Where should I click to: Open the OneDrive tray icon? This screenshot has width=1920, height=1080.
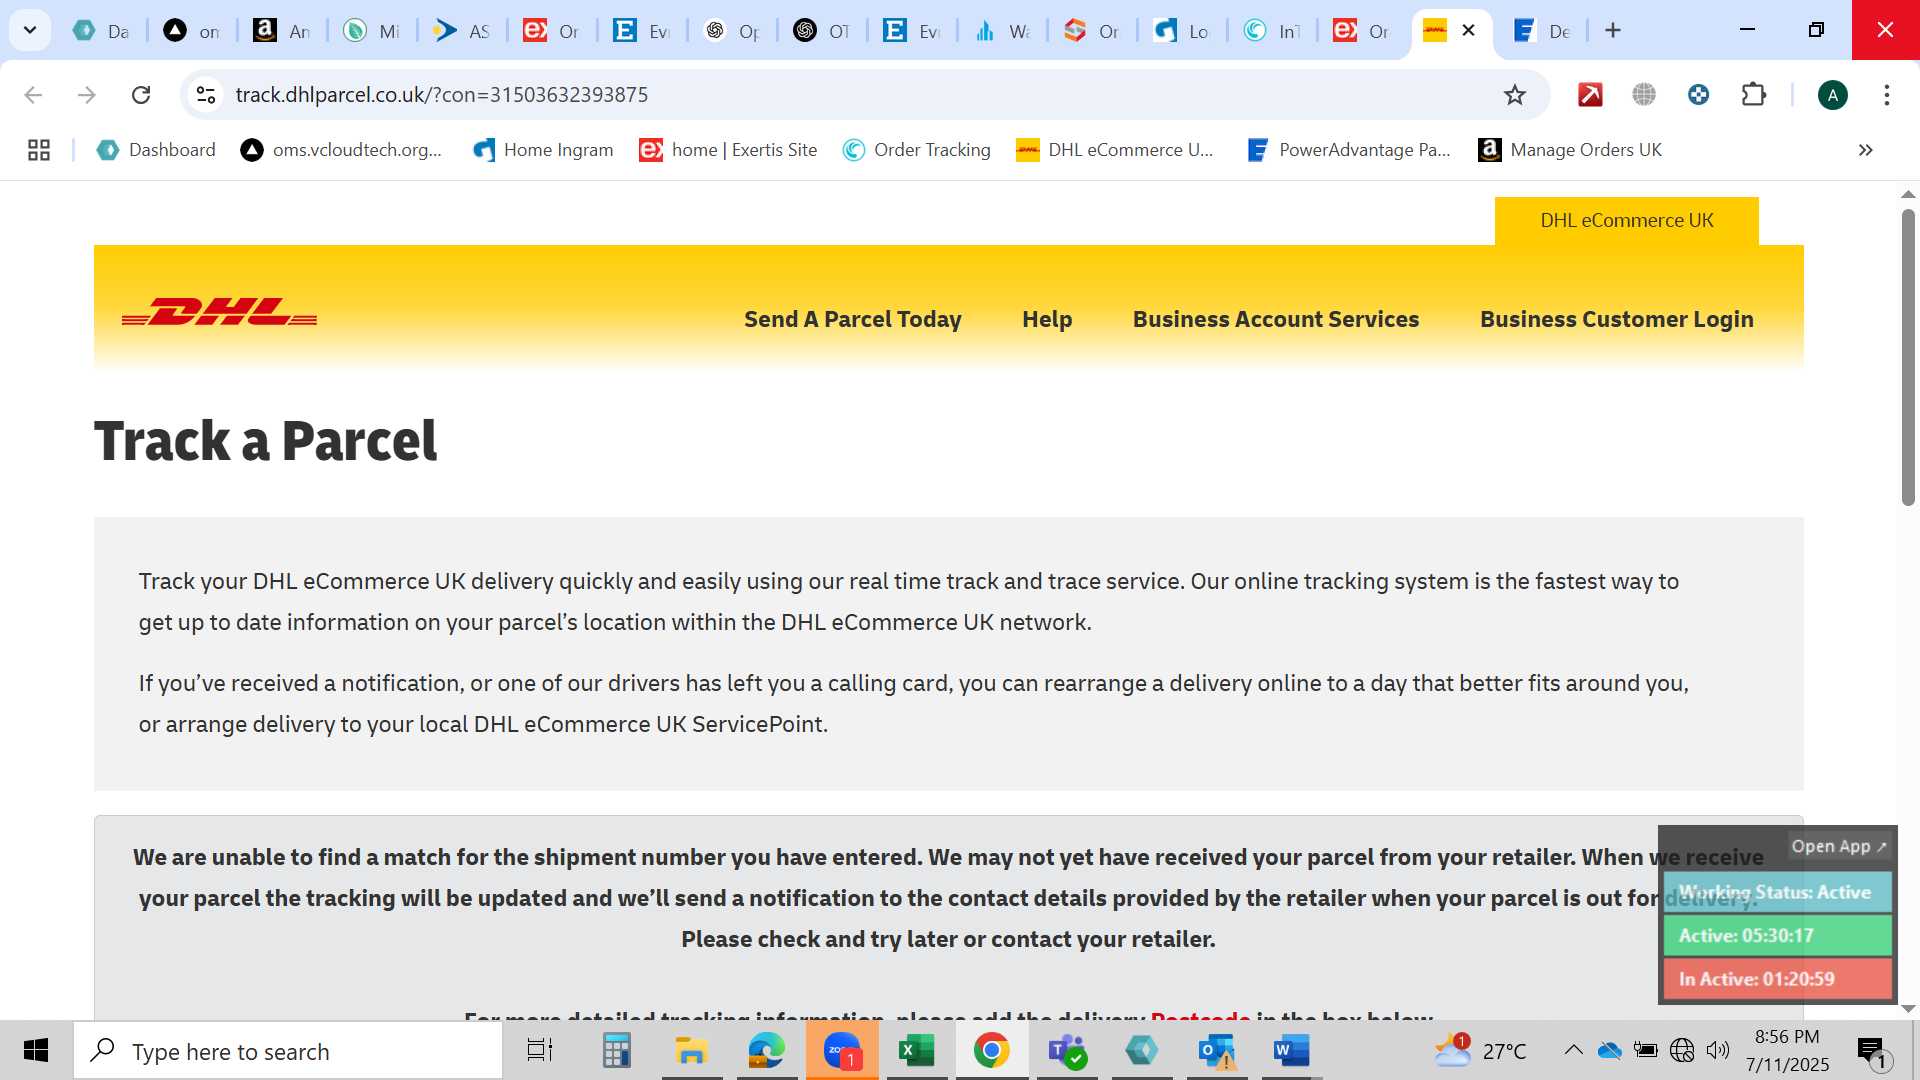1609,1050
